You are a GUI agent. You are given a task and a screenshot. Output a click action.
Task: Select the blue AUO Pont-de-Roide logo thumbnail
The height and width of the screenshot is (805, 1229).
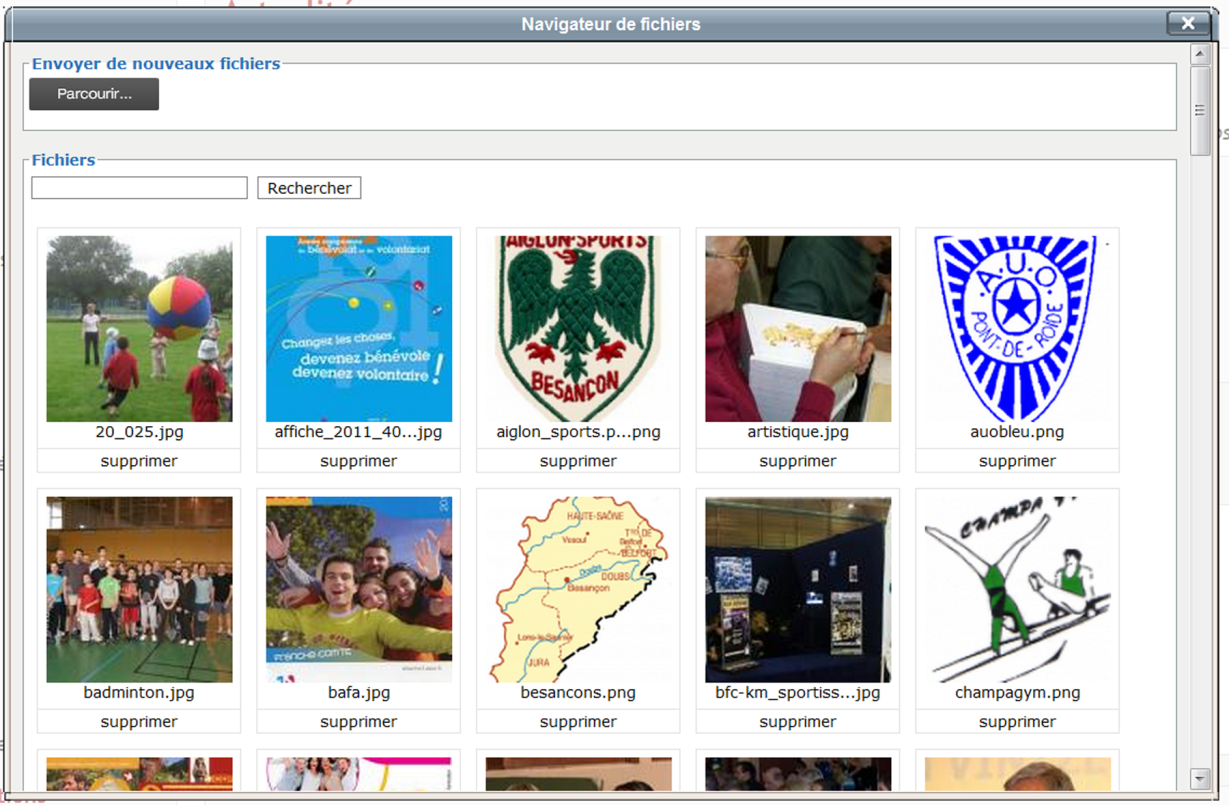1017,329
